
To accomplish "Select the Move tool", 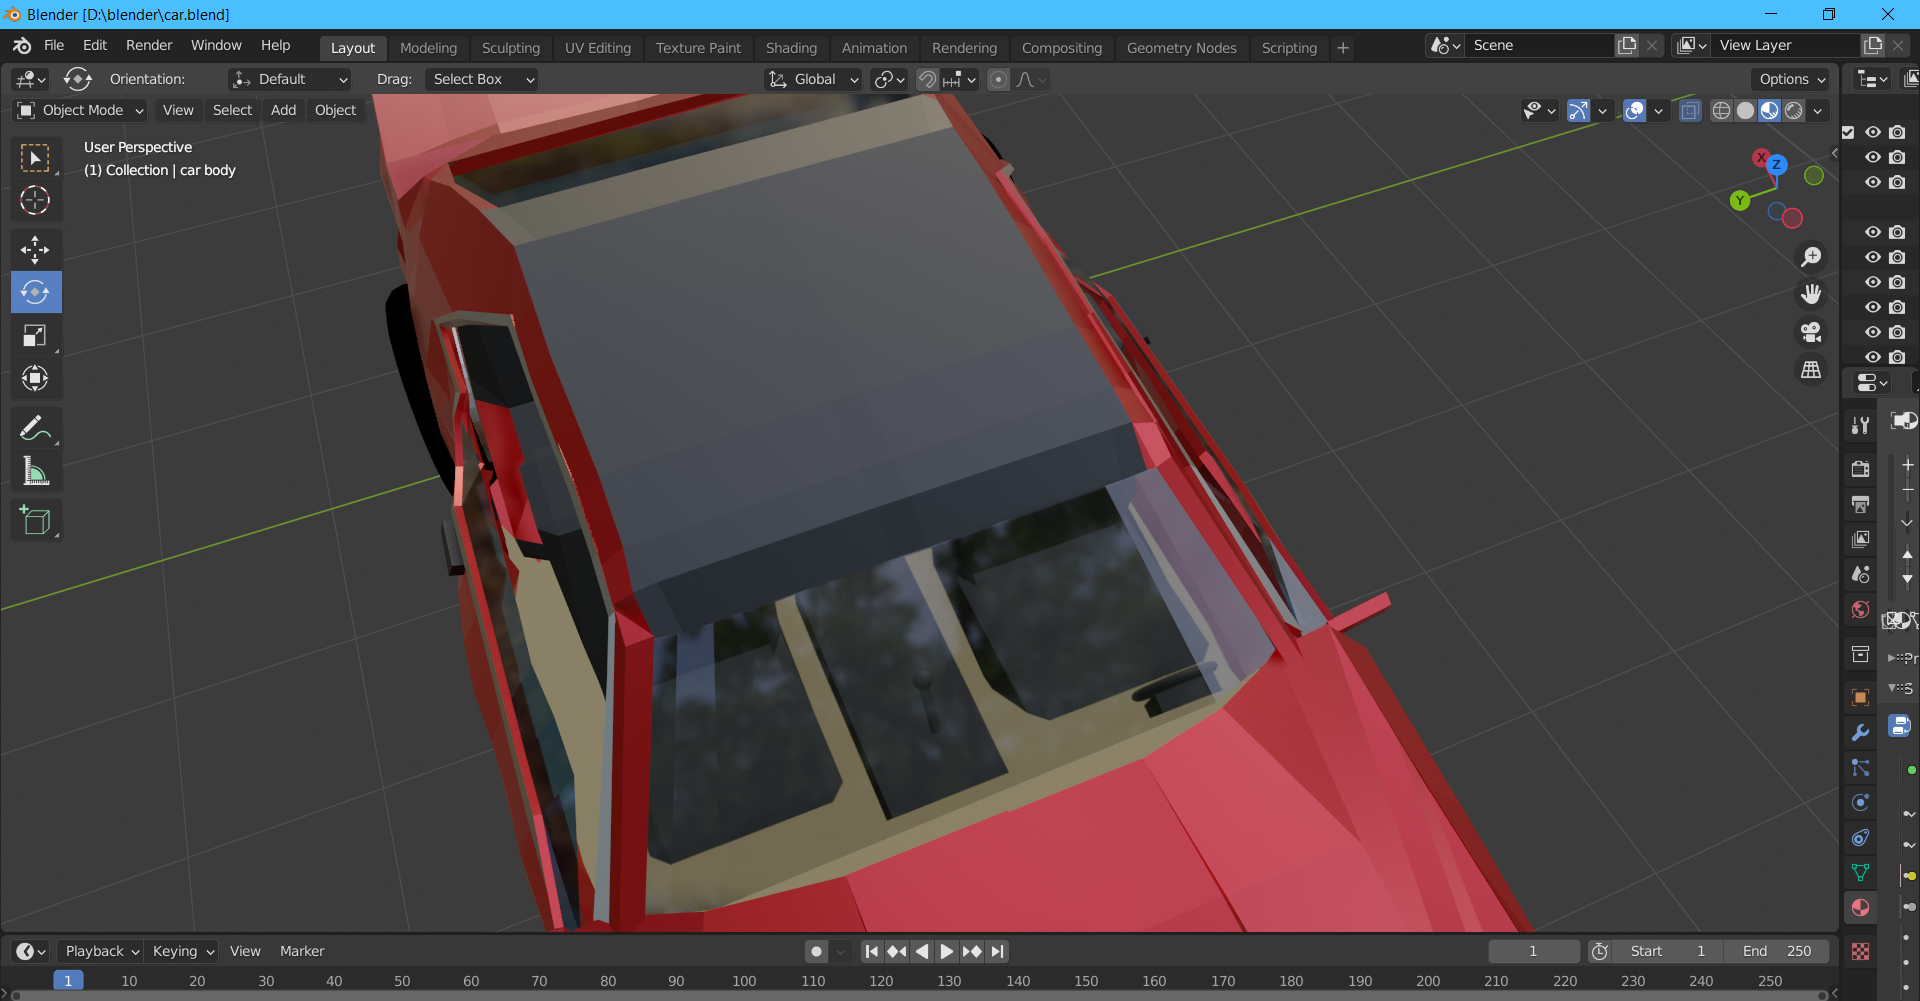I will (35, 249).
